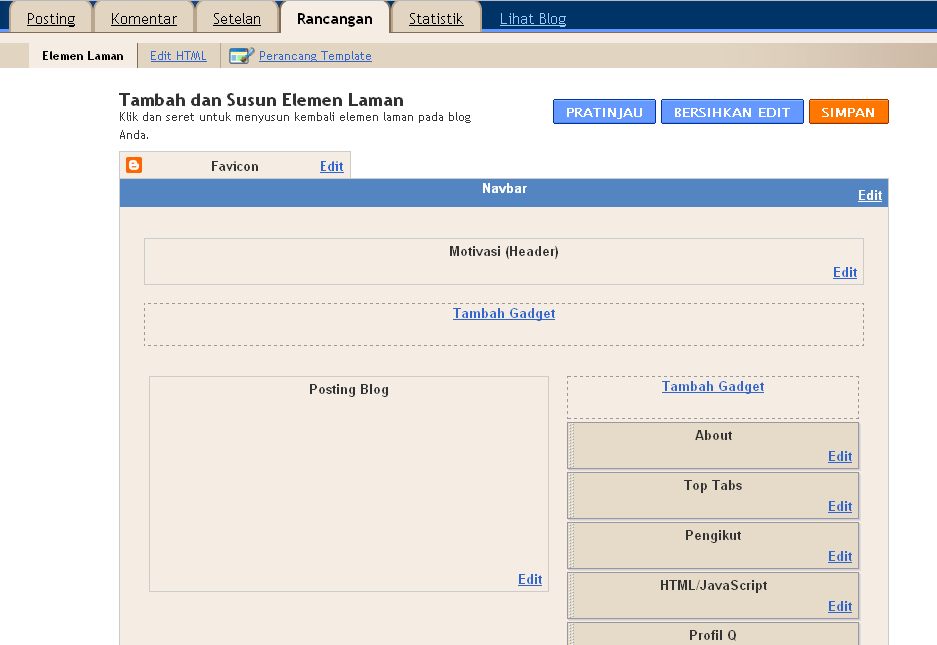Grab the Pengikut gadget drag handle

coord(571,546)
